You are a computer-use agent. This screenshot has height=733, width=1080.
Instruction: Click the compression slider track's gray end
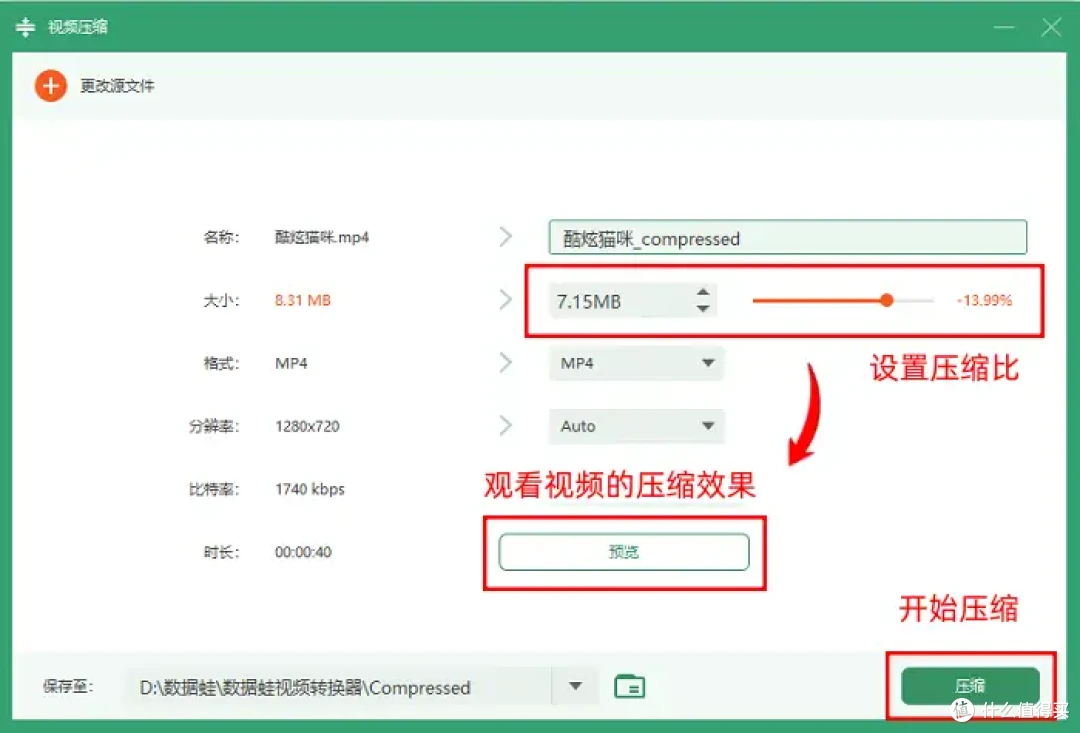coord(914,300)
